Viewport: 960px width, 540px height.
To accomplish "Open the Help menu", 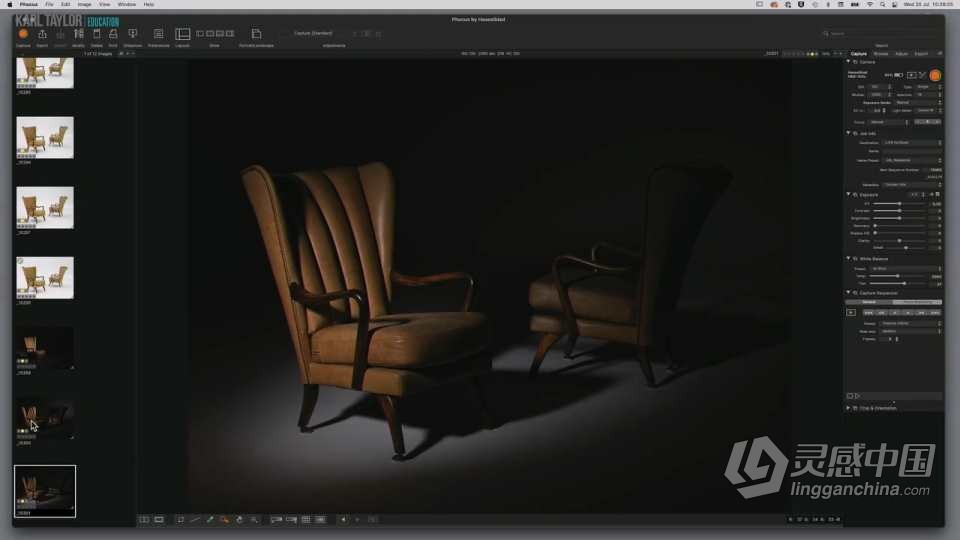I will tap(149, 4).
